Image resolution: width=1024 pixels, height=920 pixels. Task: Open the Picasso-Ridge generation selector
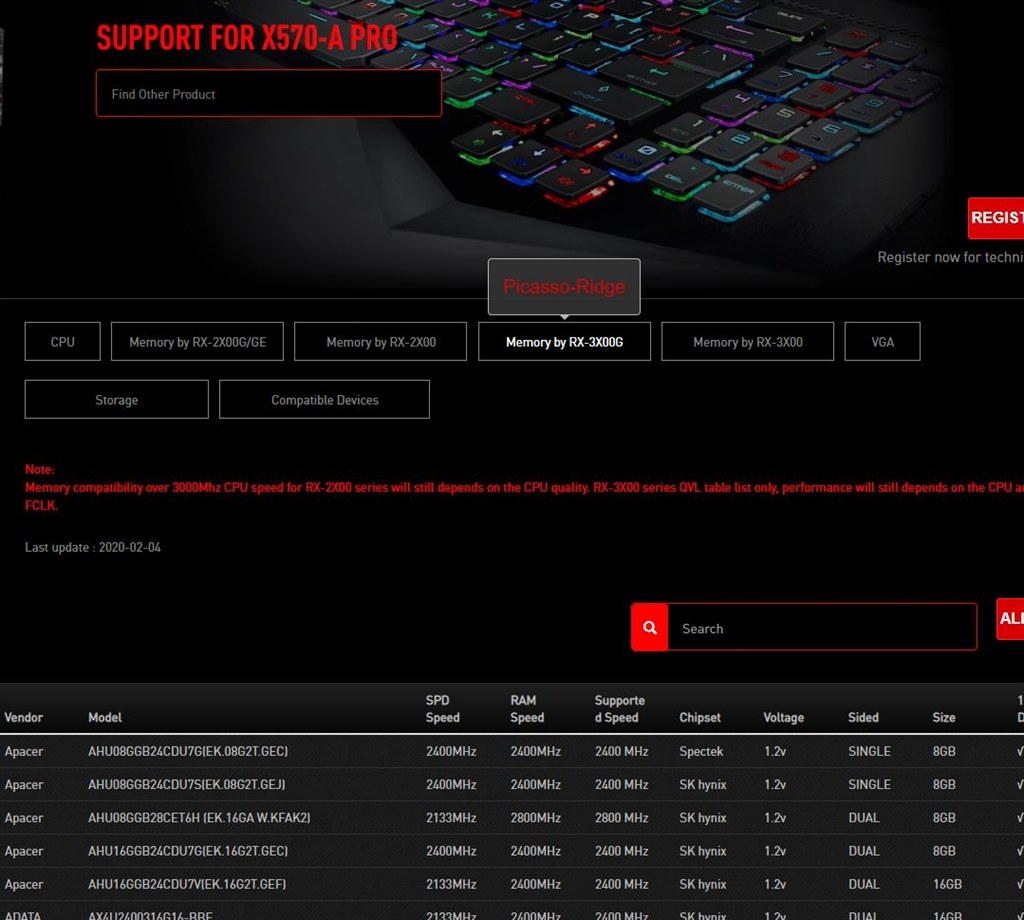[x=563, y=286]
